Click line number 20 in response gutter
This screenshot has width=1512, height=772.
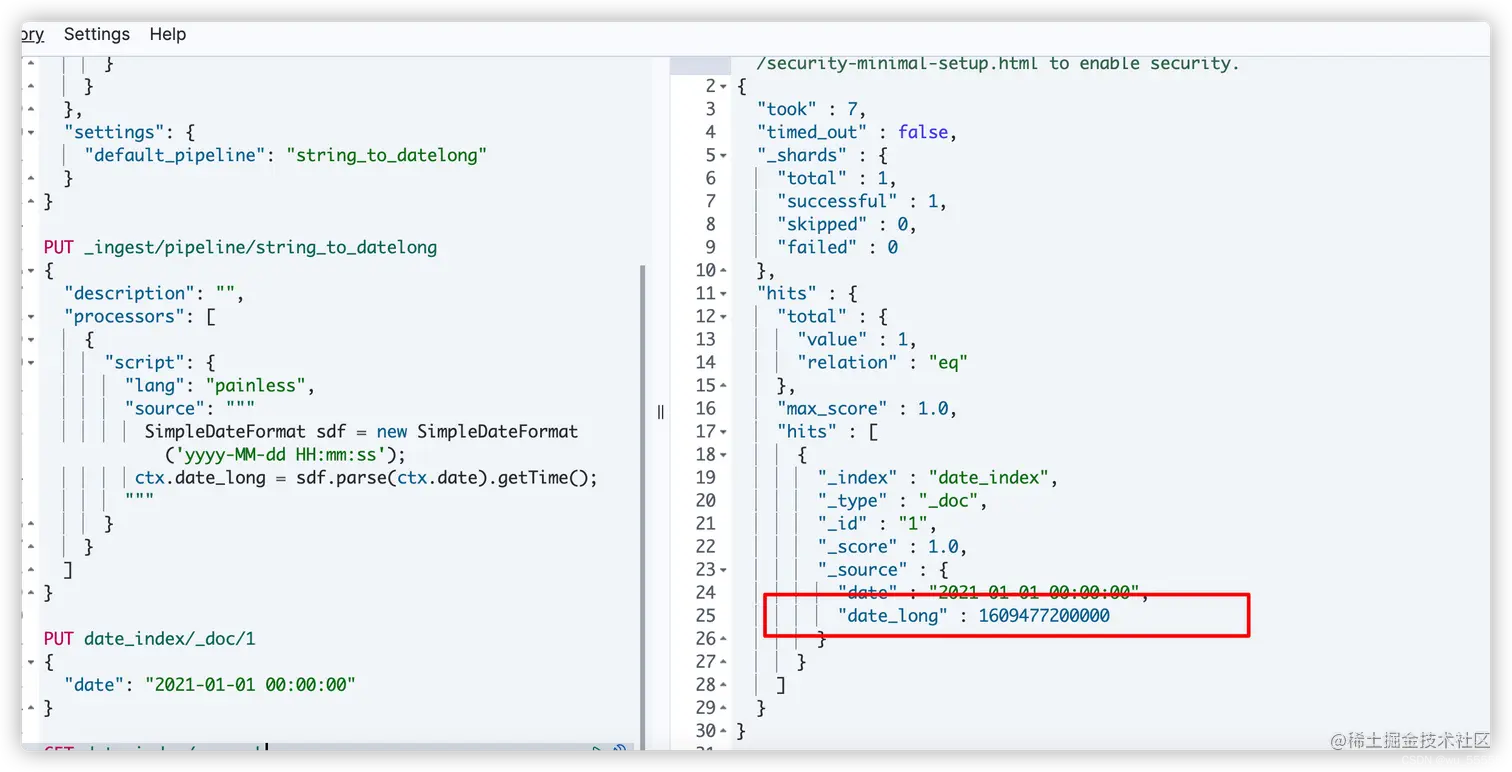(705, 500)
